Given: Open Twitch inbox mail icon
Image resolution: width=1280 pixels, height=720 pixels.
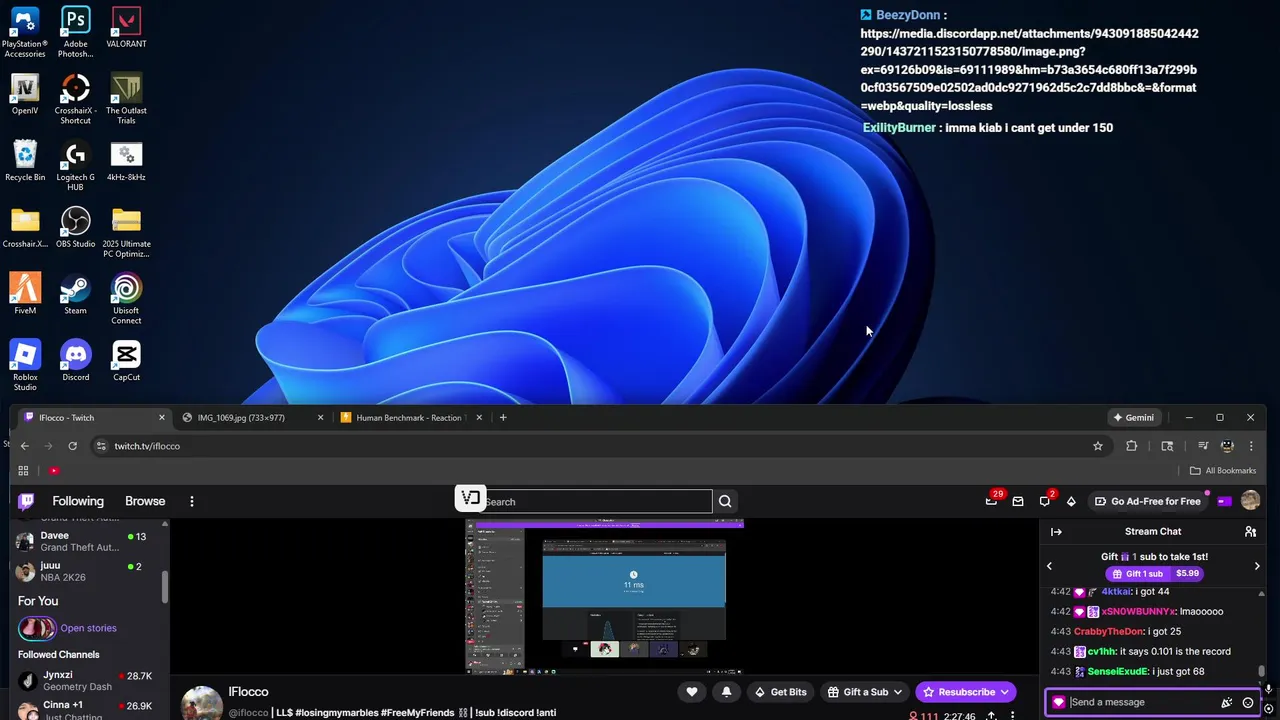Looking at the screenshot, I should (1018, 501).
